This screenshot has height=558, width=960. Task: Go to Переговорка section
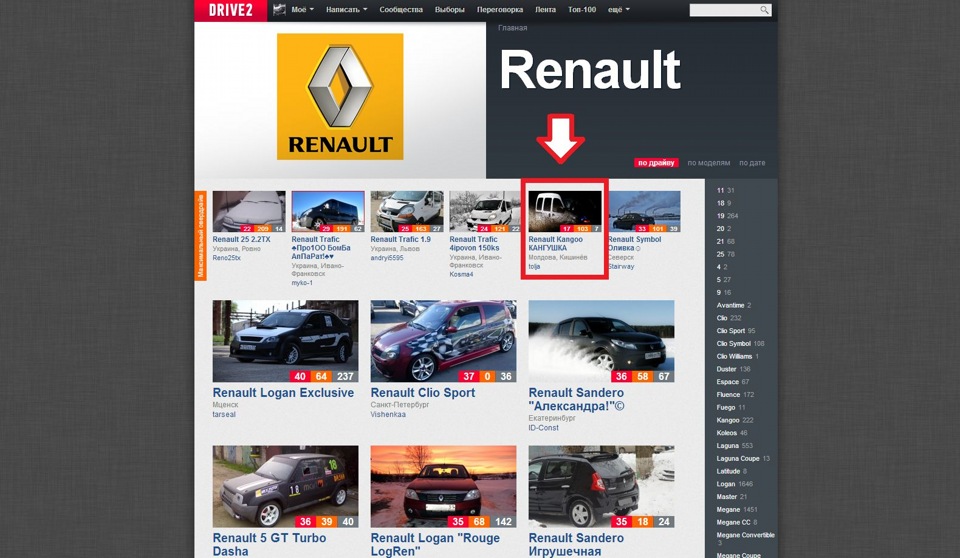tap(500, 9)
